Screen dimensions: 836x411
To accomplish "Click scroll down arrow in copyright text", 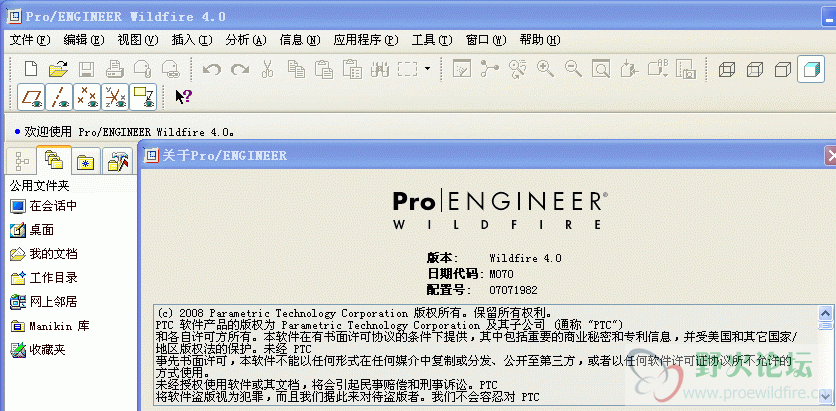I will [825, 397].
